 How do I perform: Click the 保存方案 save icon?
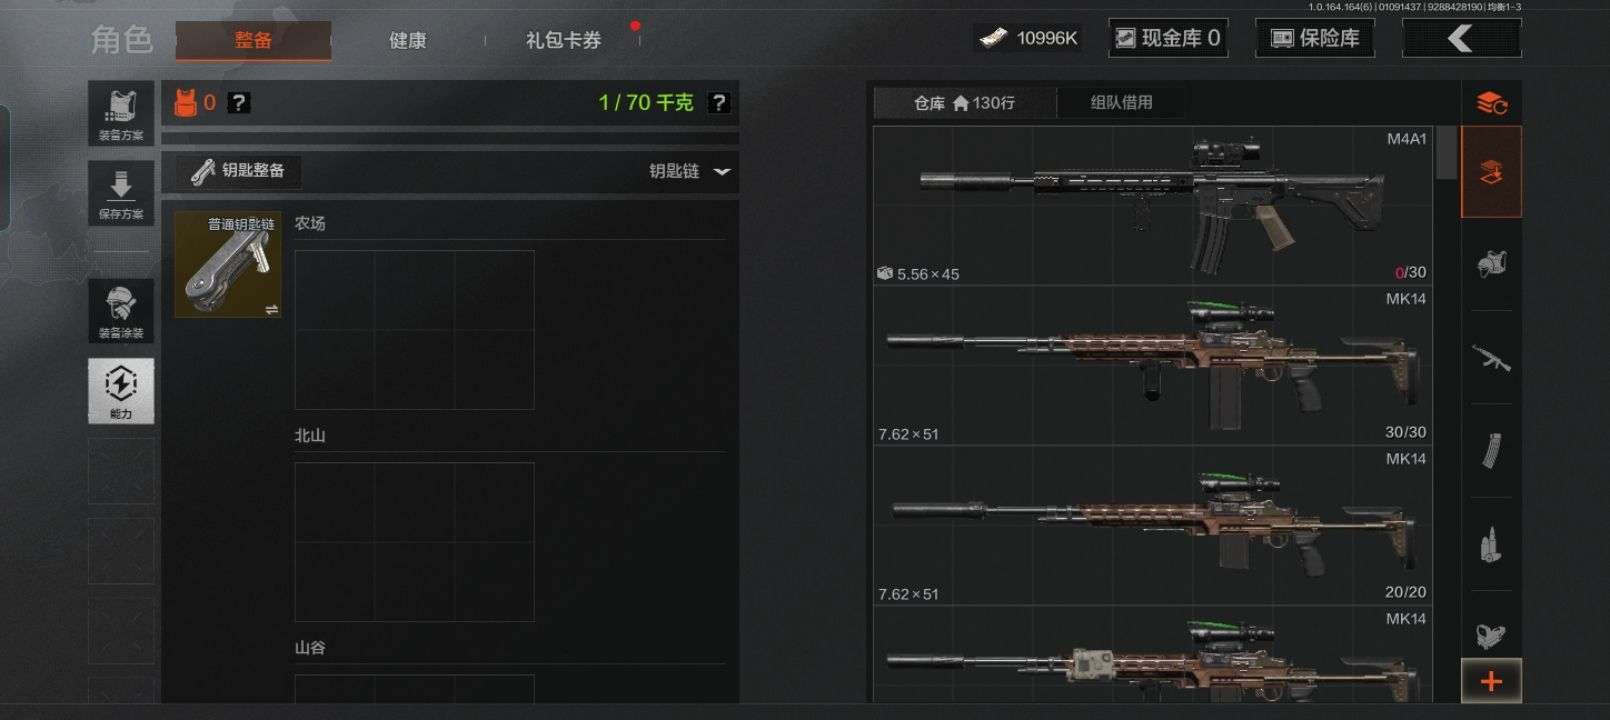tap(121, 193)
